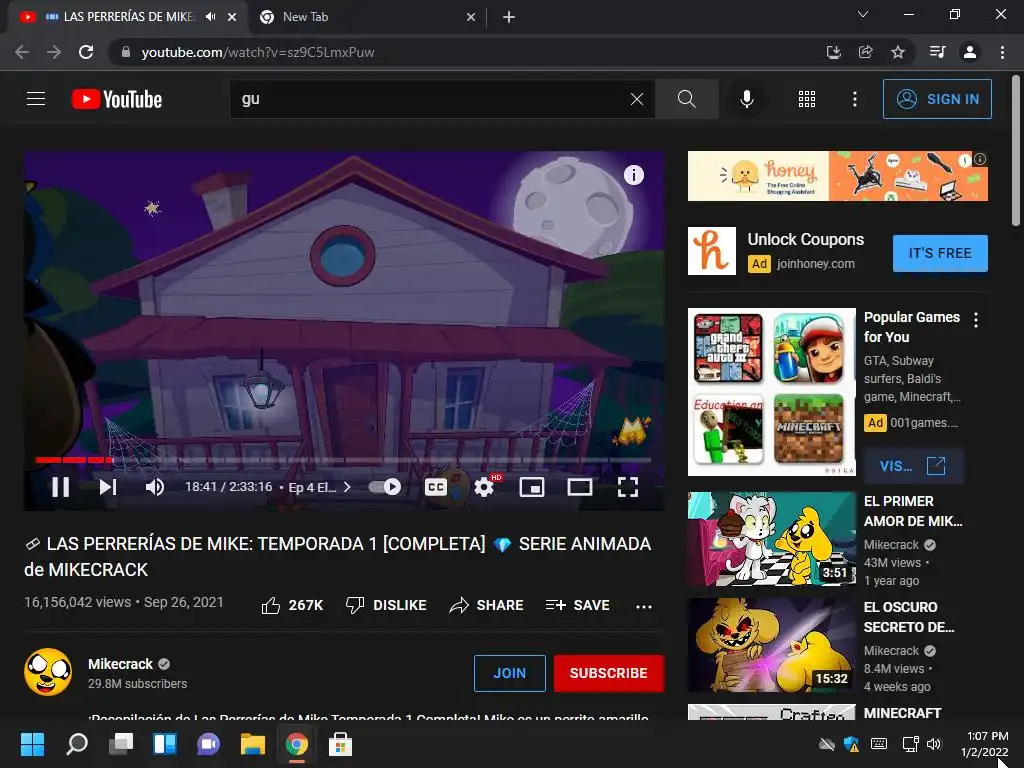Screen dimensions: 1024x768
Task: Mute the video player volume
Action: click(155, 487)
